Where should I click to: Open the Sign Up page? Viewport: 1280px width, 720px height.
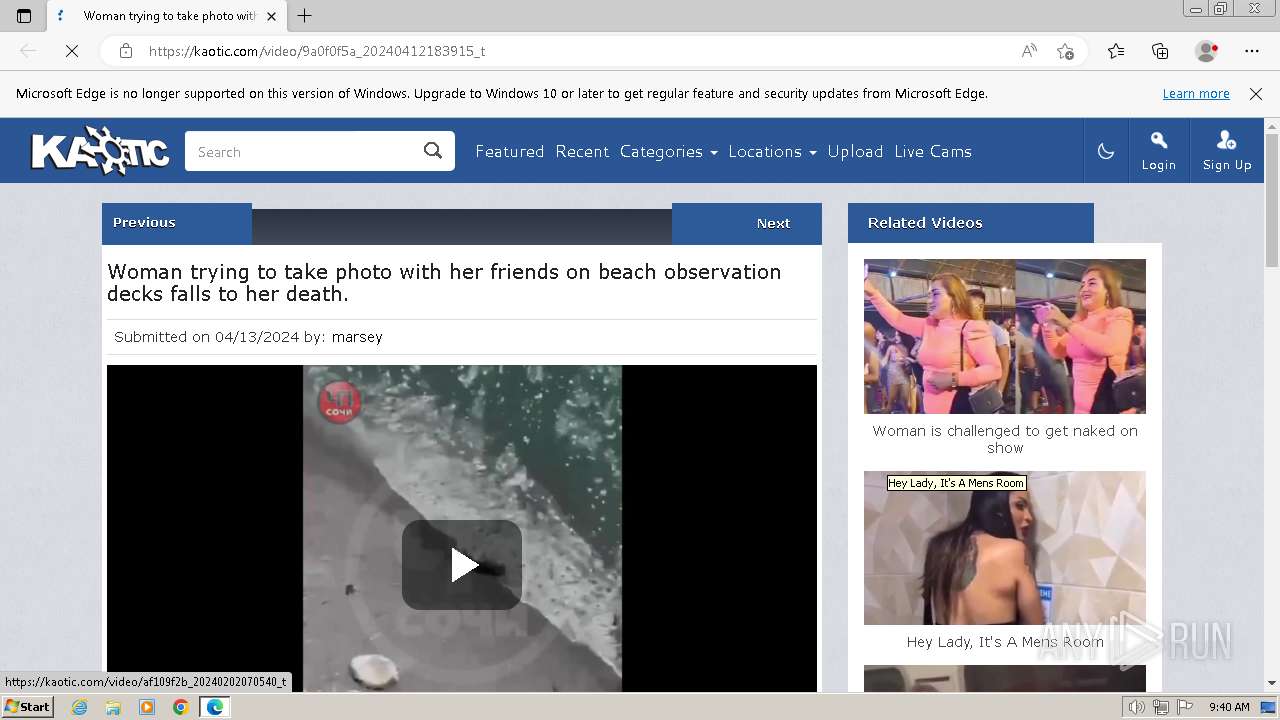pyautogui.click(x=1227, y=151)
